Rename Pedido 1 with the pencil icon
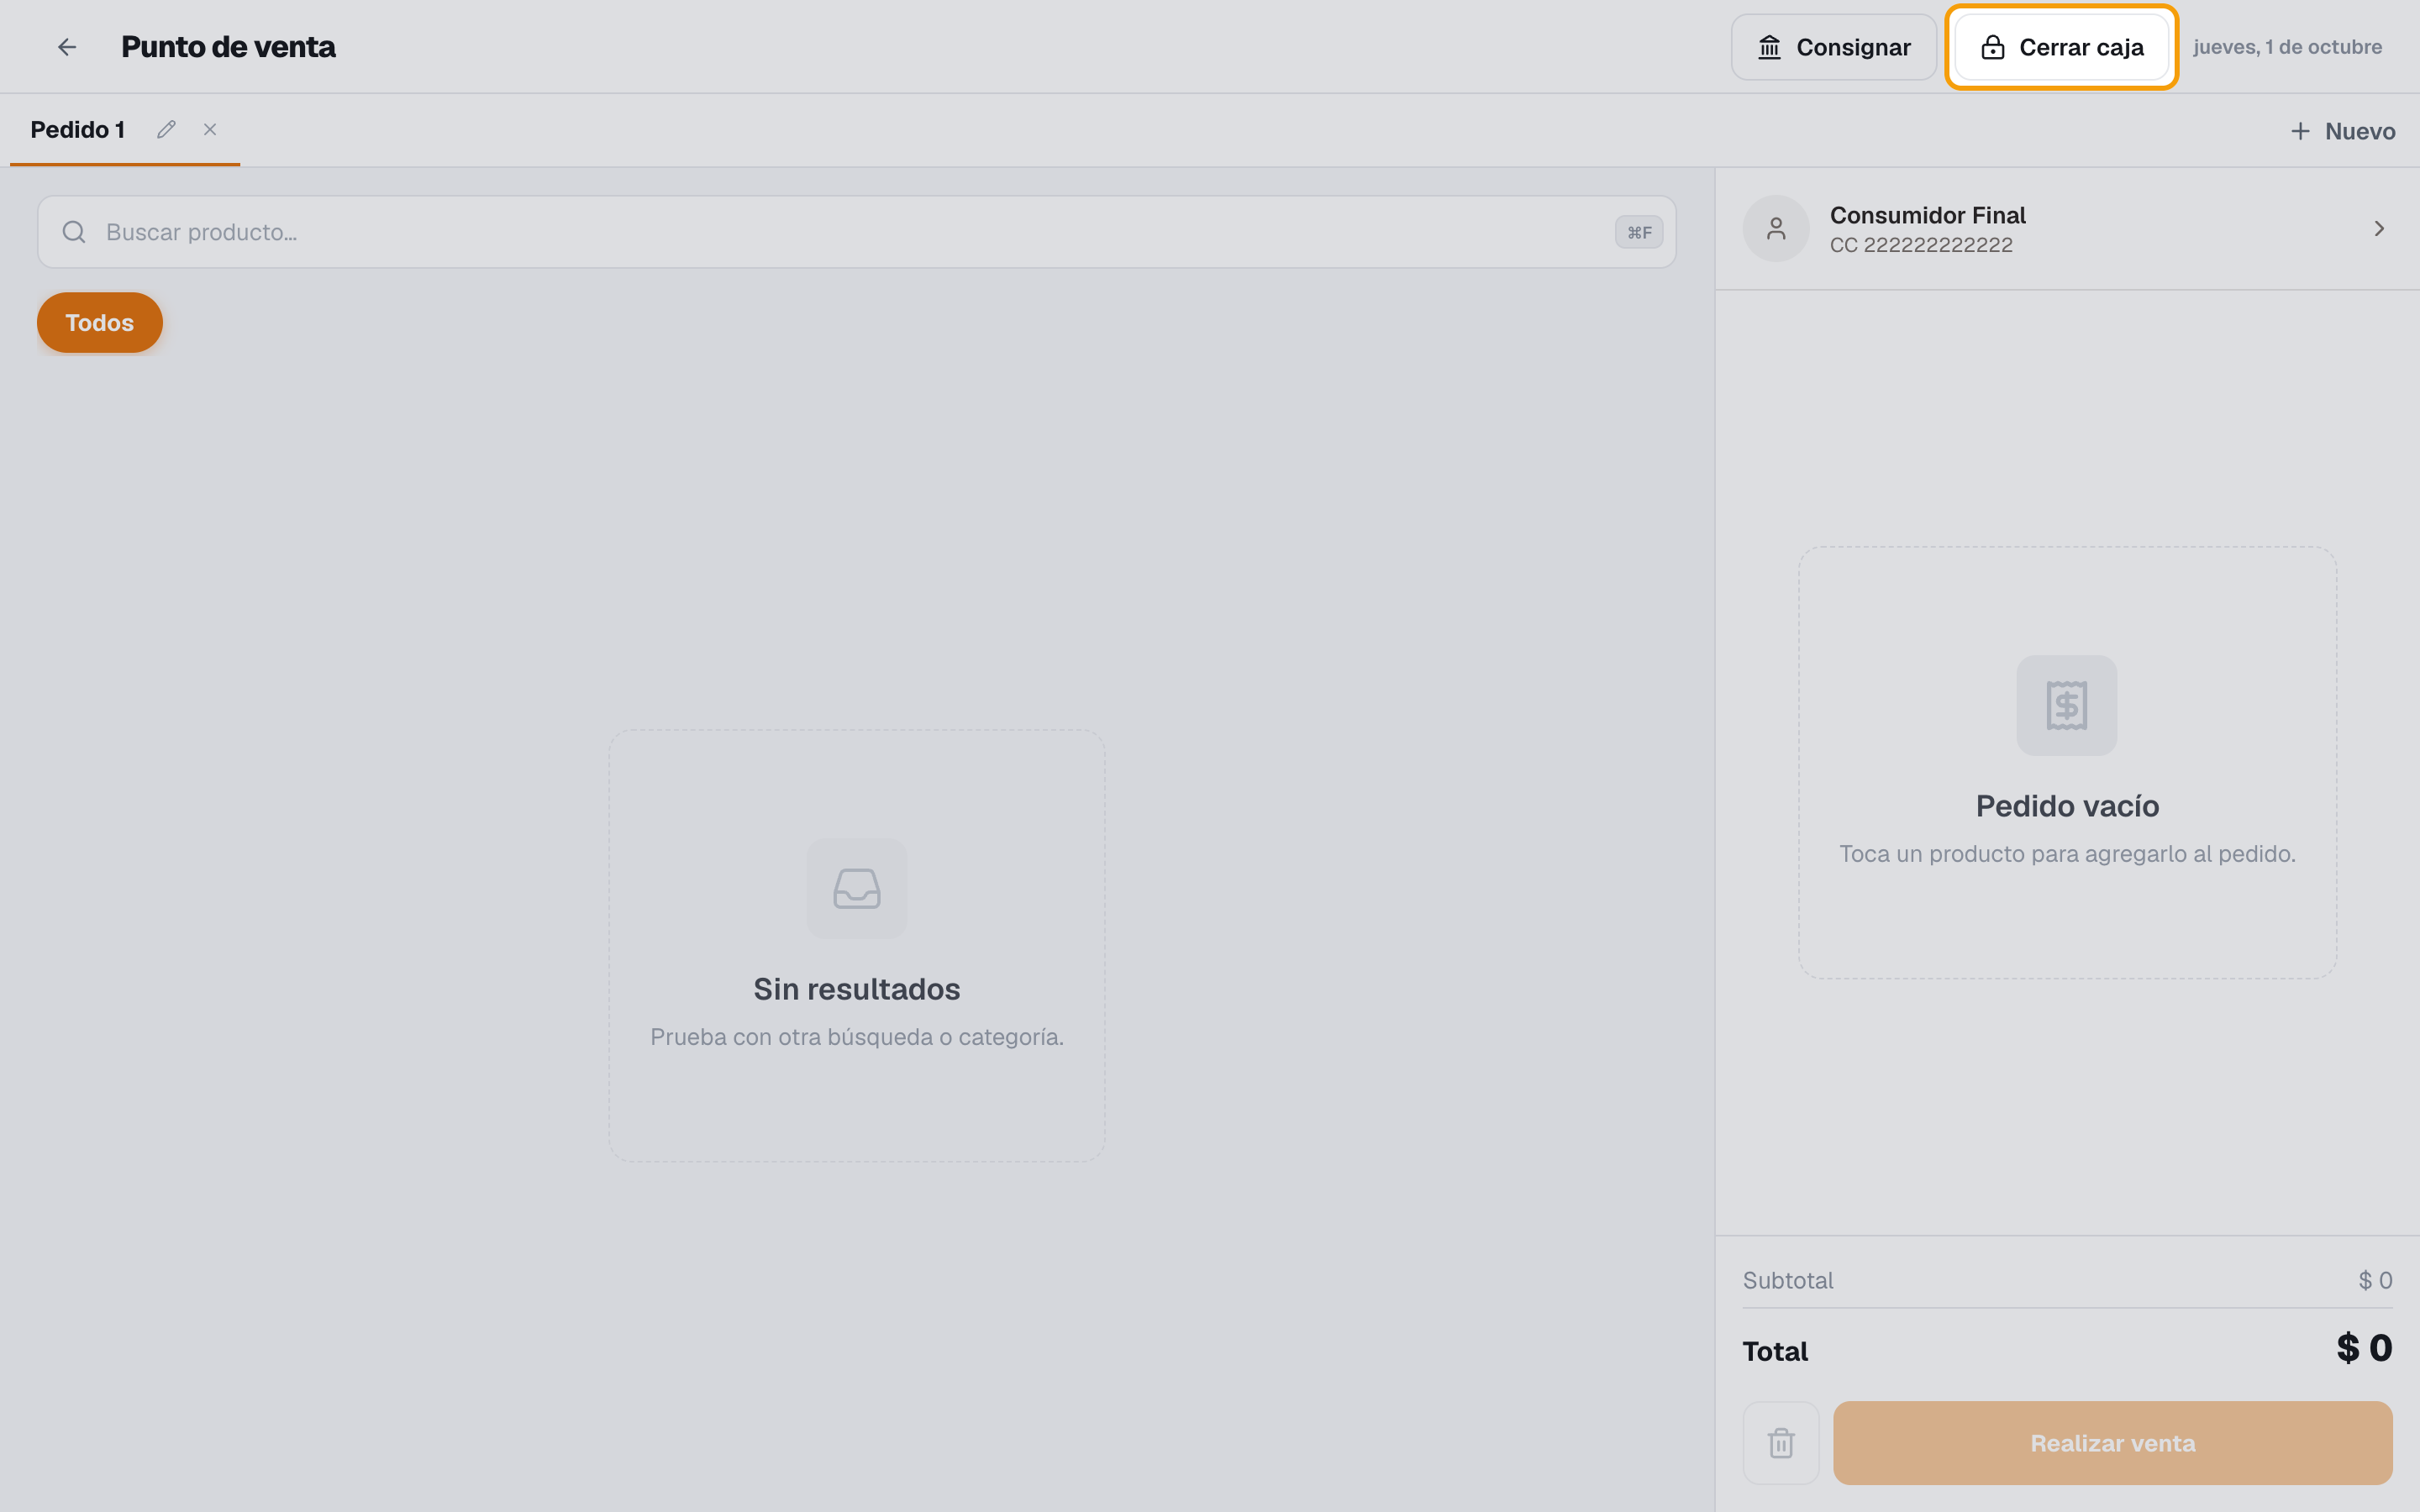2420x1512 pixels. point(166,129)
